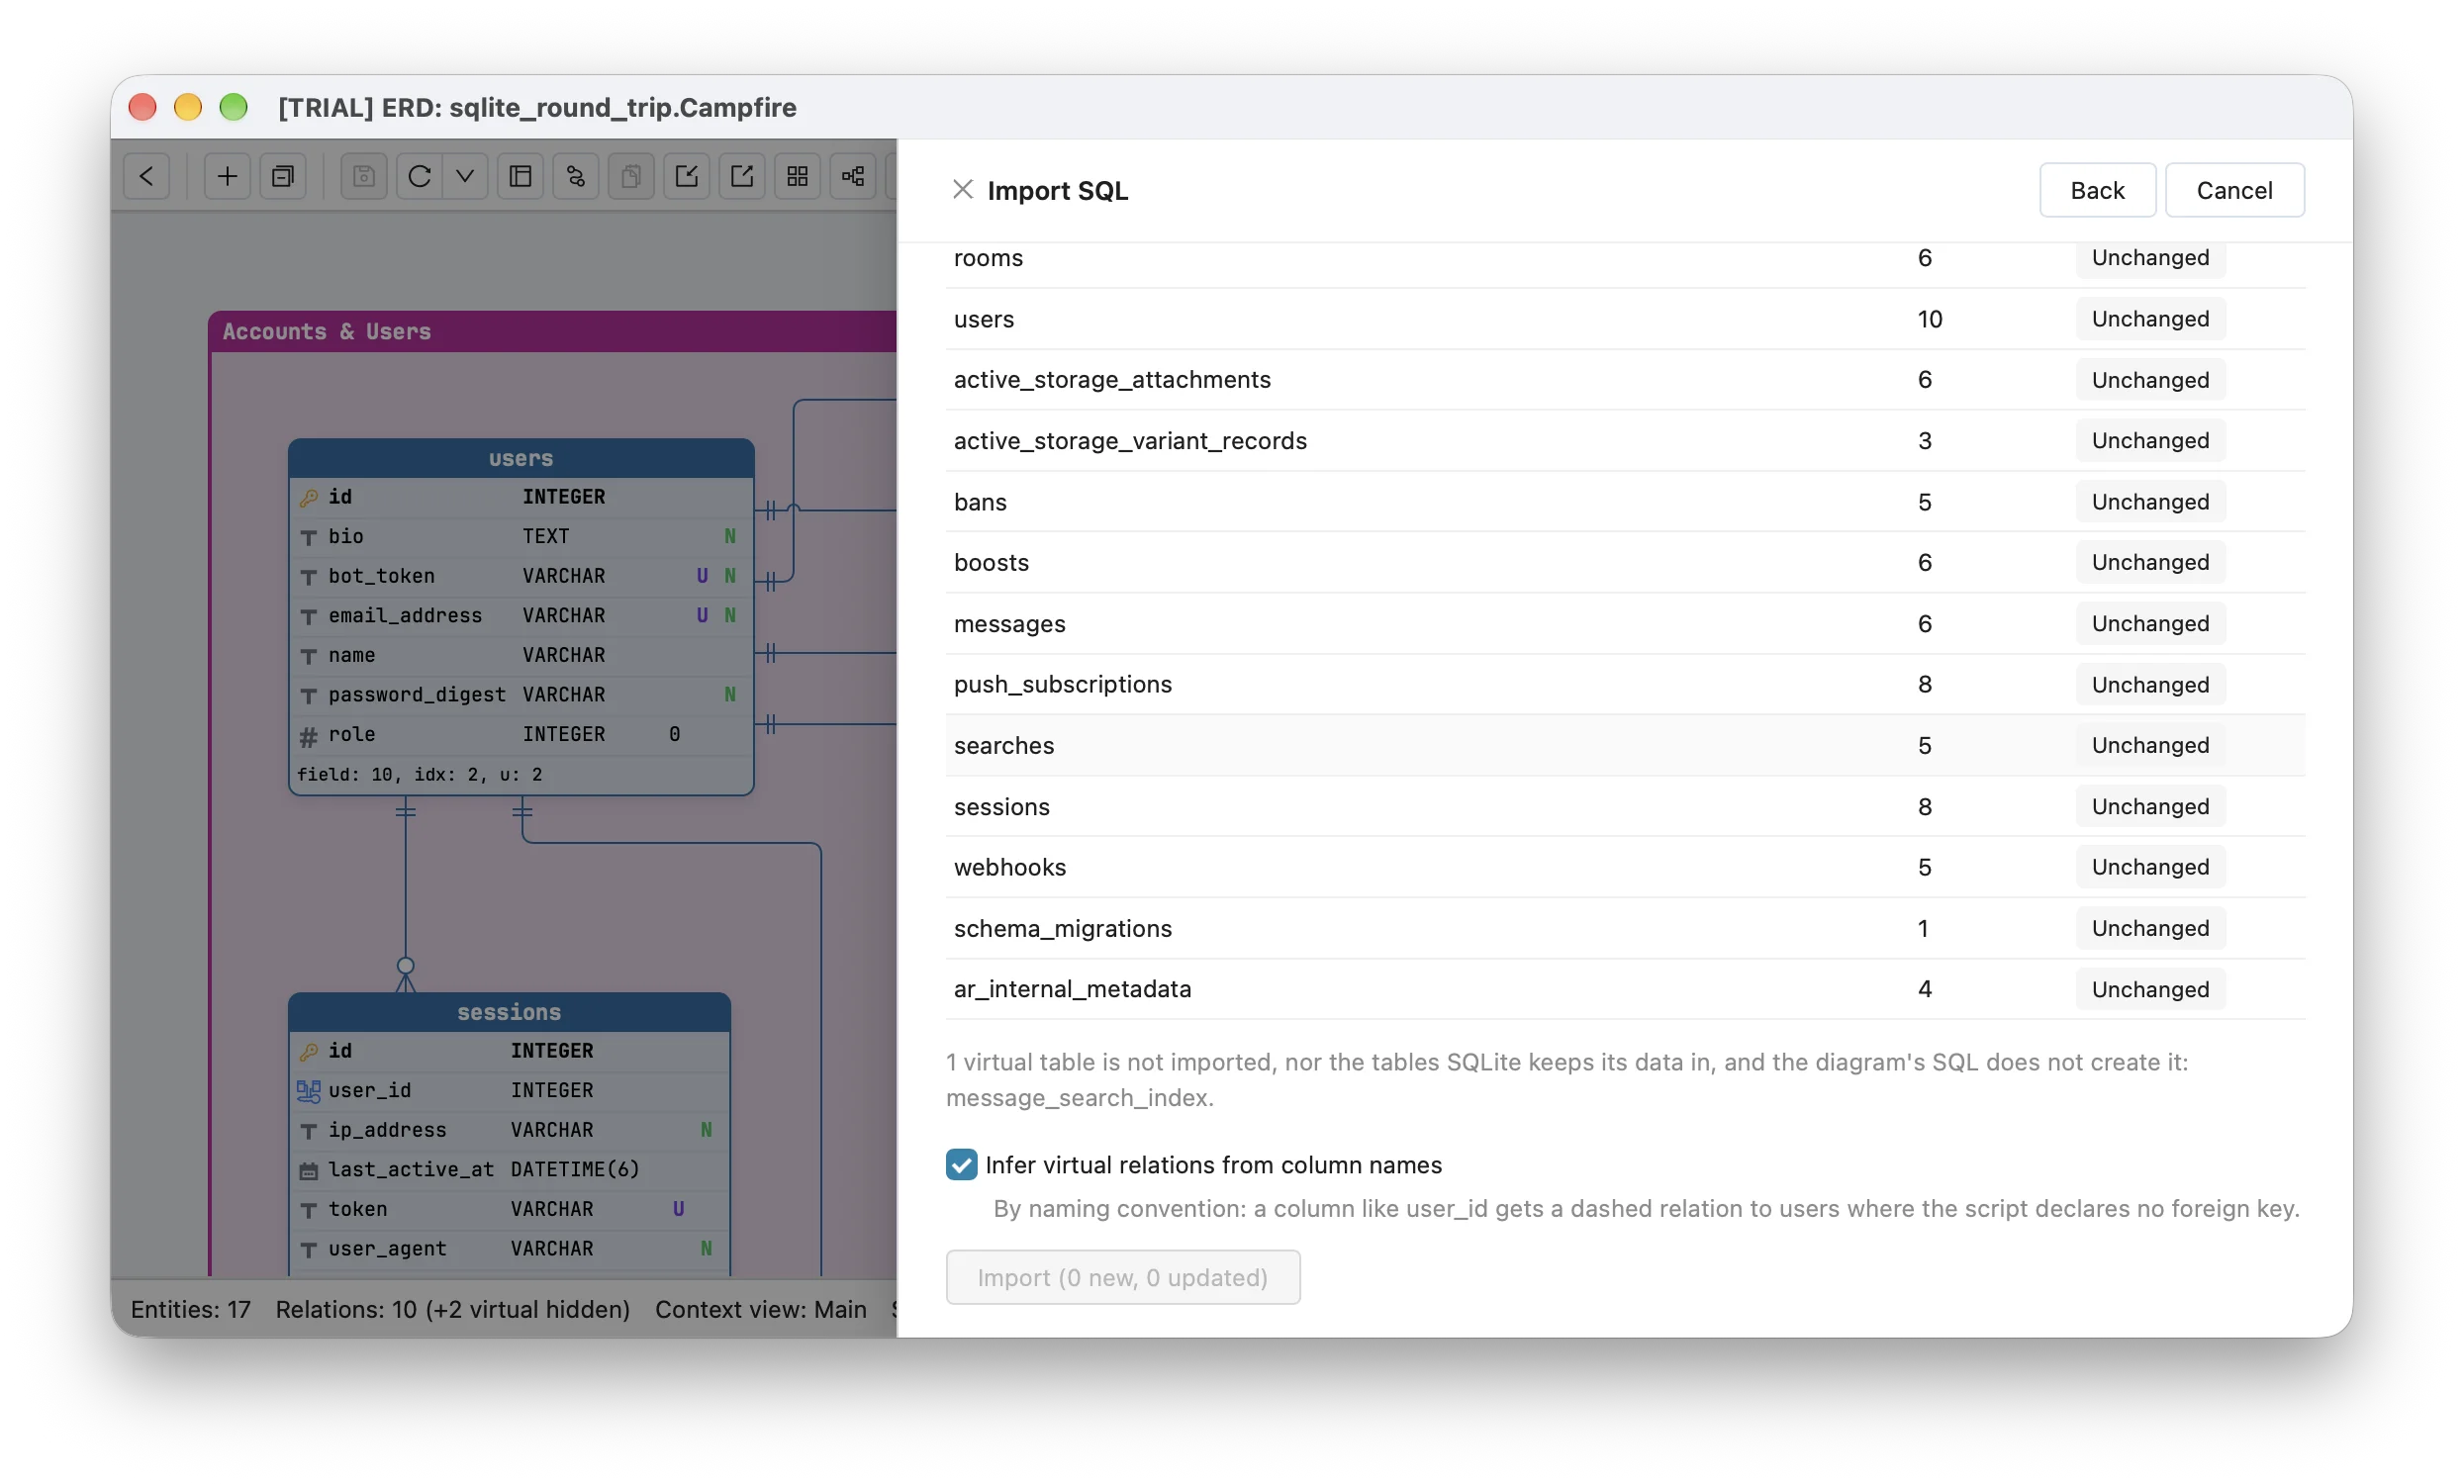Select the 'push_subscriptions' table row
Viewport: 2464px width, 1484px height.
coord(1625,684)
